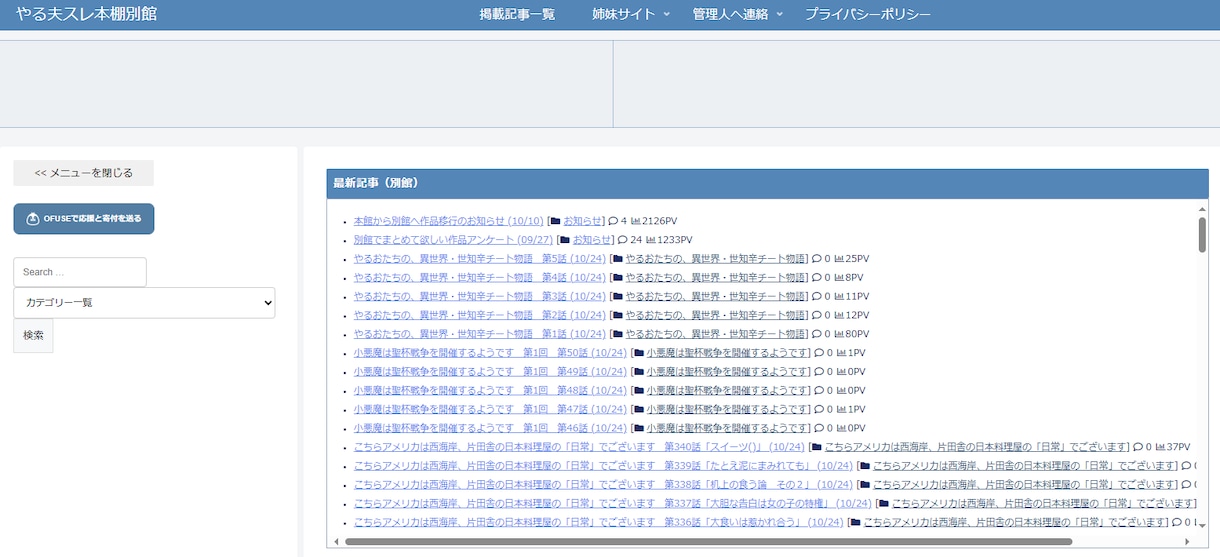Click comment icon in やるおたち 第2話 row
Screen dimensions: 1220x557
point(816,315)
